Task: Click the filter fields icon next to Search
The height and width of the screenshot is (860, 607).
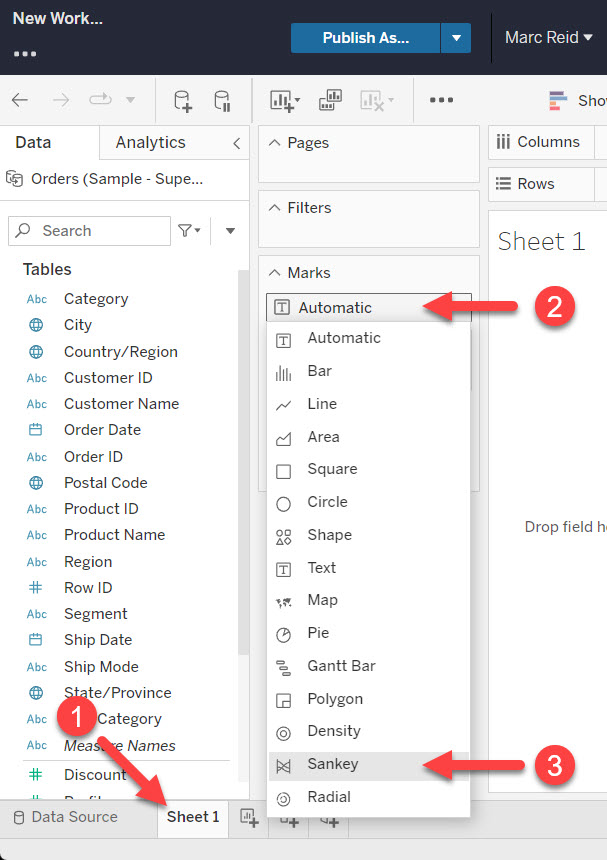Action: [188, 231]
